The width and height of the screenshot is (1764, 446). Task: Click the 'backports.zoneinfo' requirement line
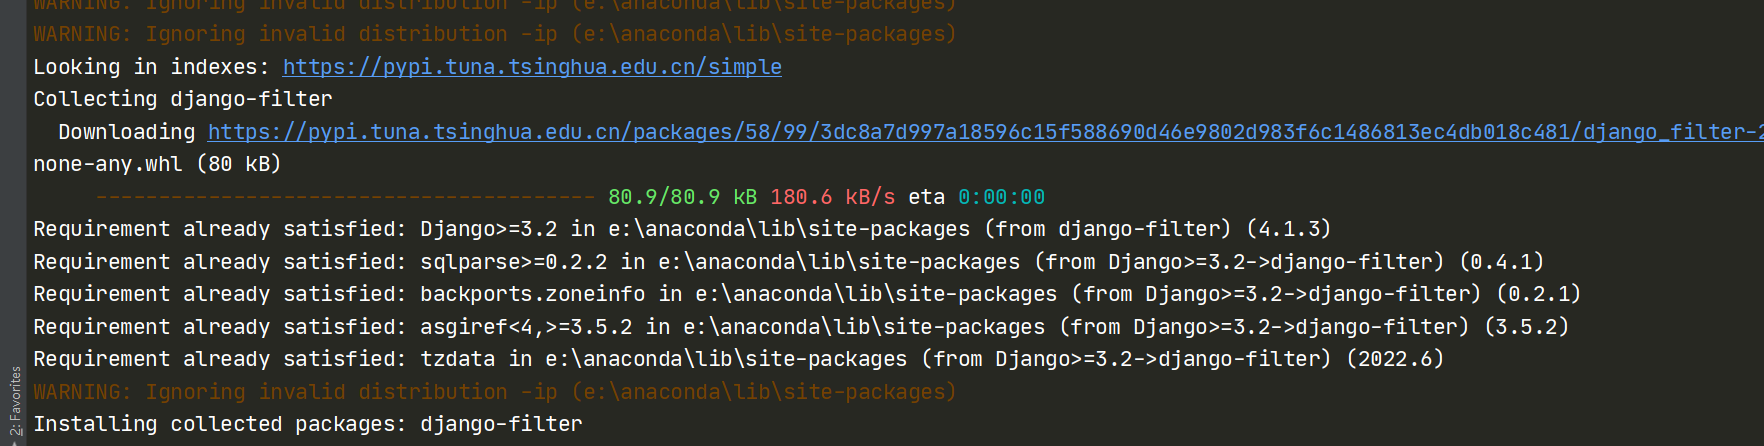click(x=806, y=294)
